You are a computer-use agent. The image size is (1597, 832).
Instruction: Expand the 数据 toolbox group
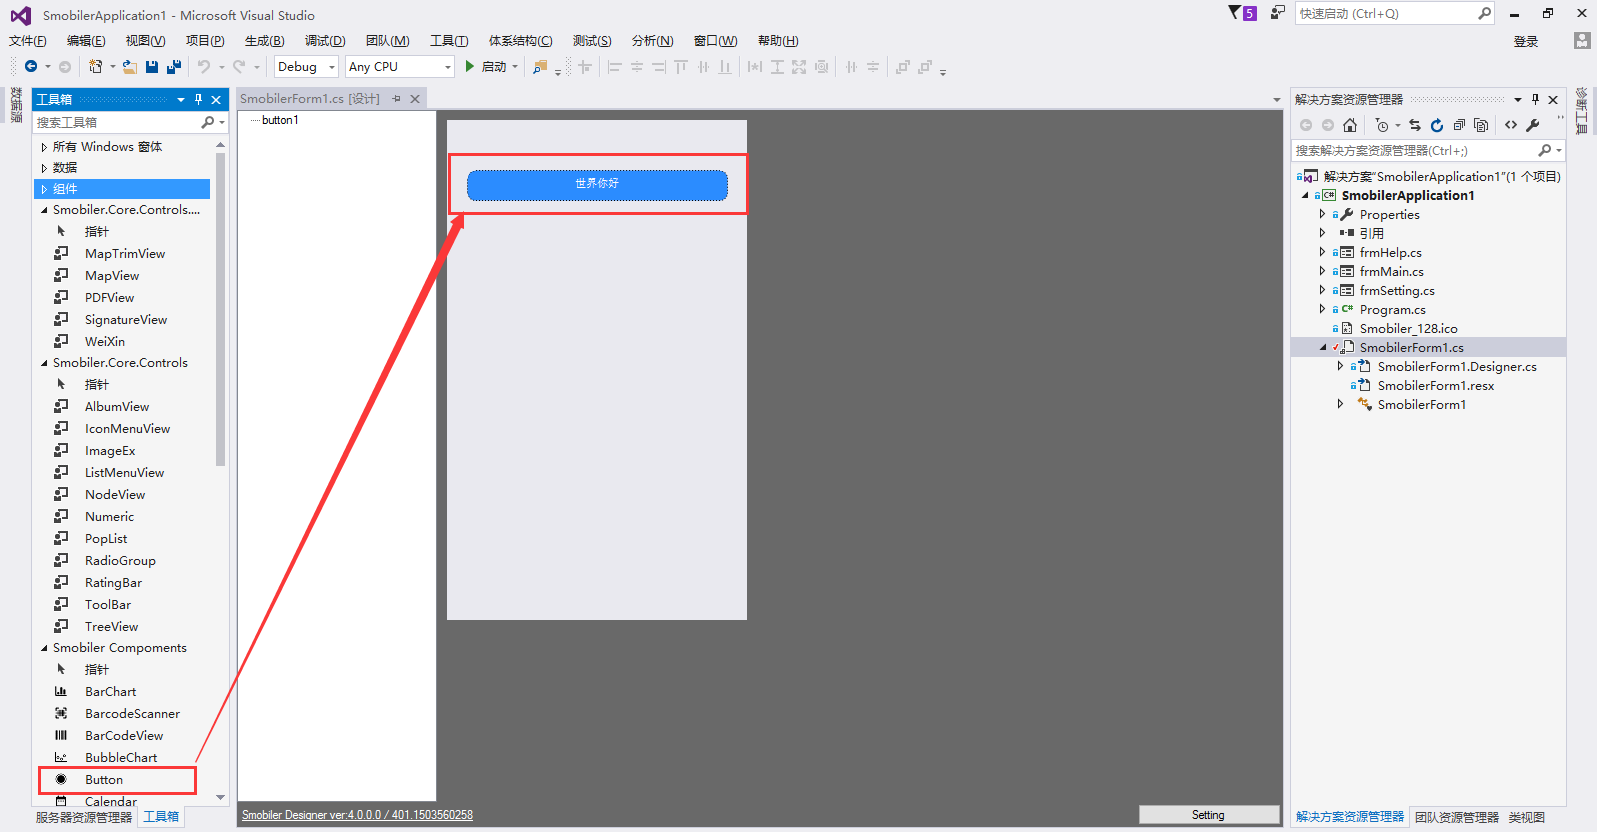[x=44, y=168]
